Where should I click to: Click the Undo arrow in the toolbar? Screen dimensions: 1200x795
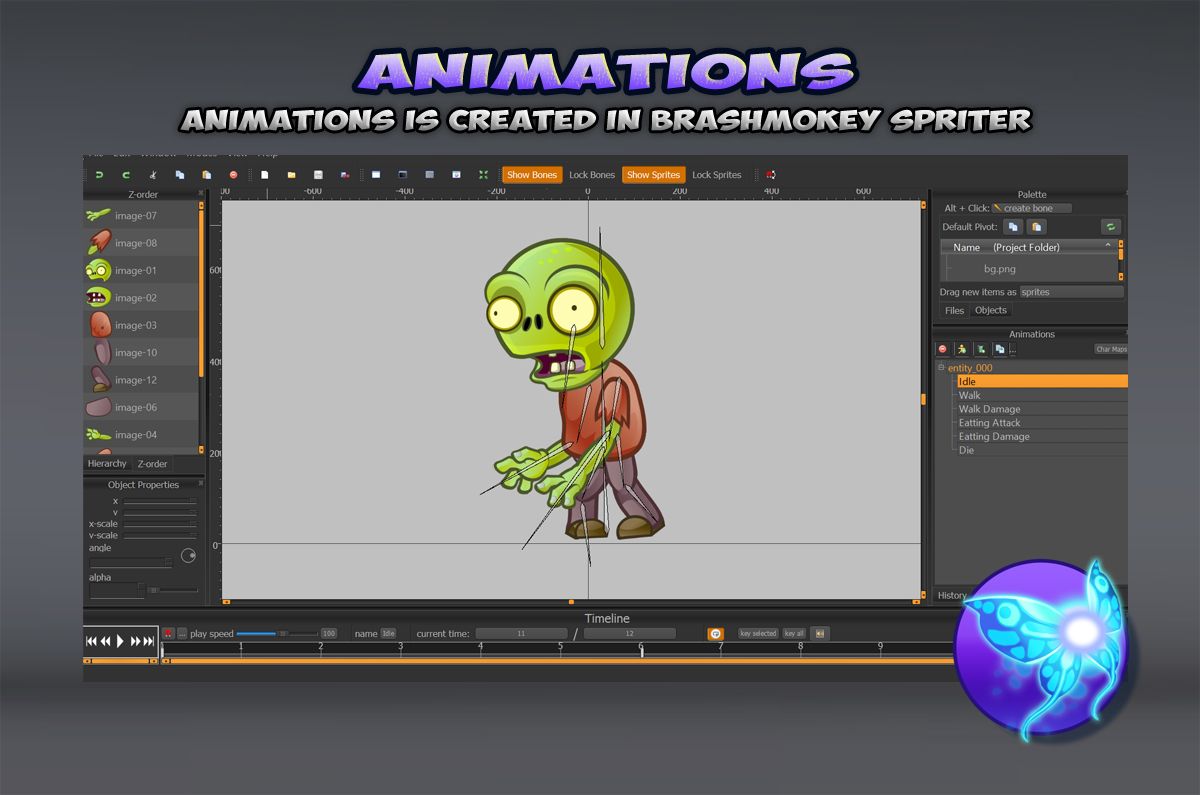[99, 175]
